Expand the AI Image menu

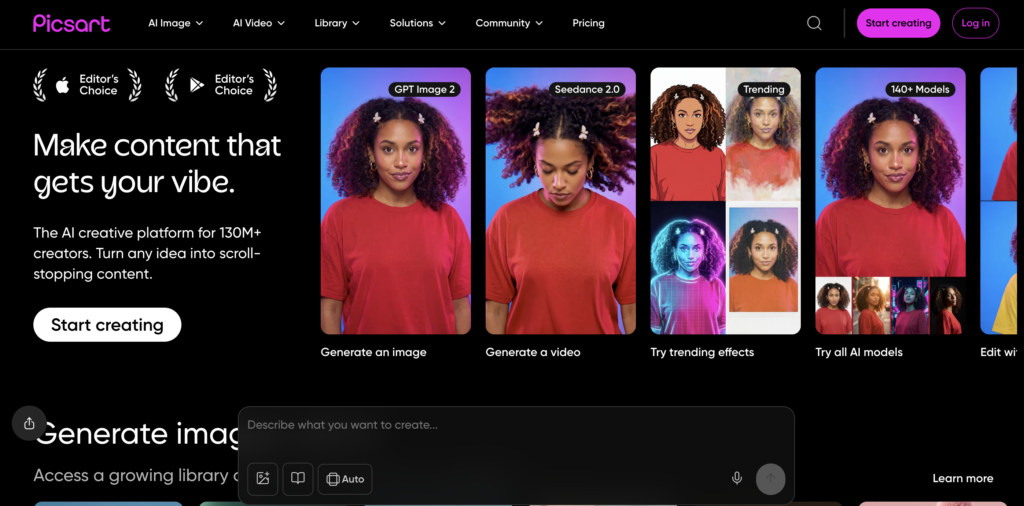176,23
